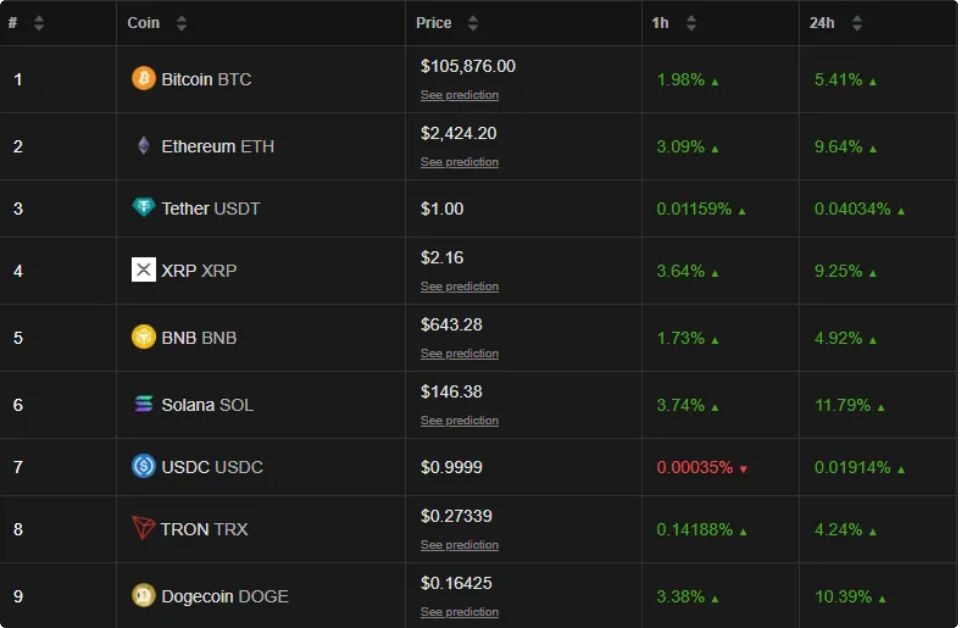
Task: Select the Dogecoin coin icon
Action: (144, 594)
